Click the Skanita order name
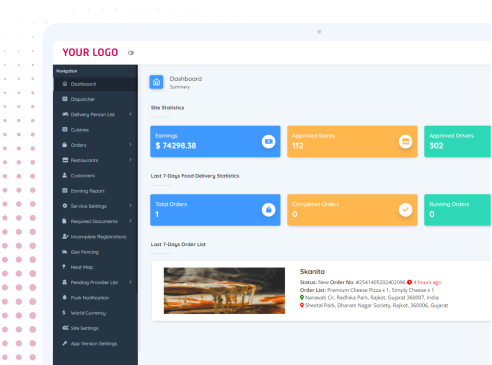The width and height of the screenshot is (492, 365). (x=312, y=271)
